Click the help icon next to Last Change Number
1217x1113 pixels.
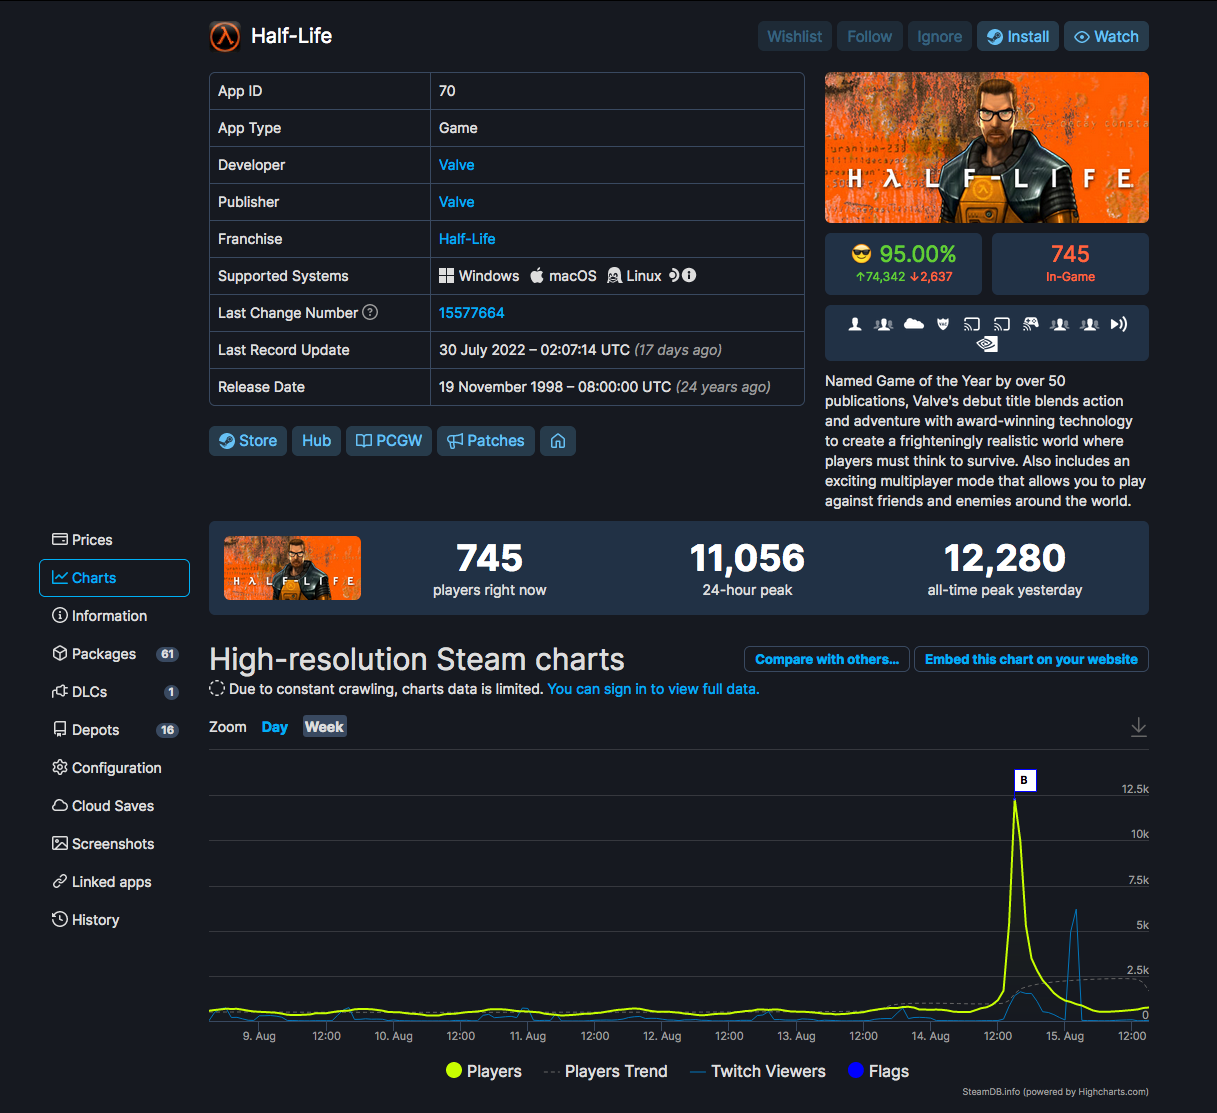point(370,312)
